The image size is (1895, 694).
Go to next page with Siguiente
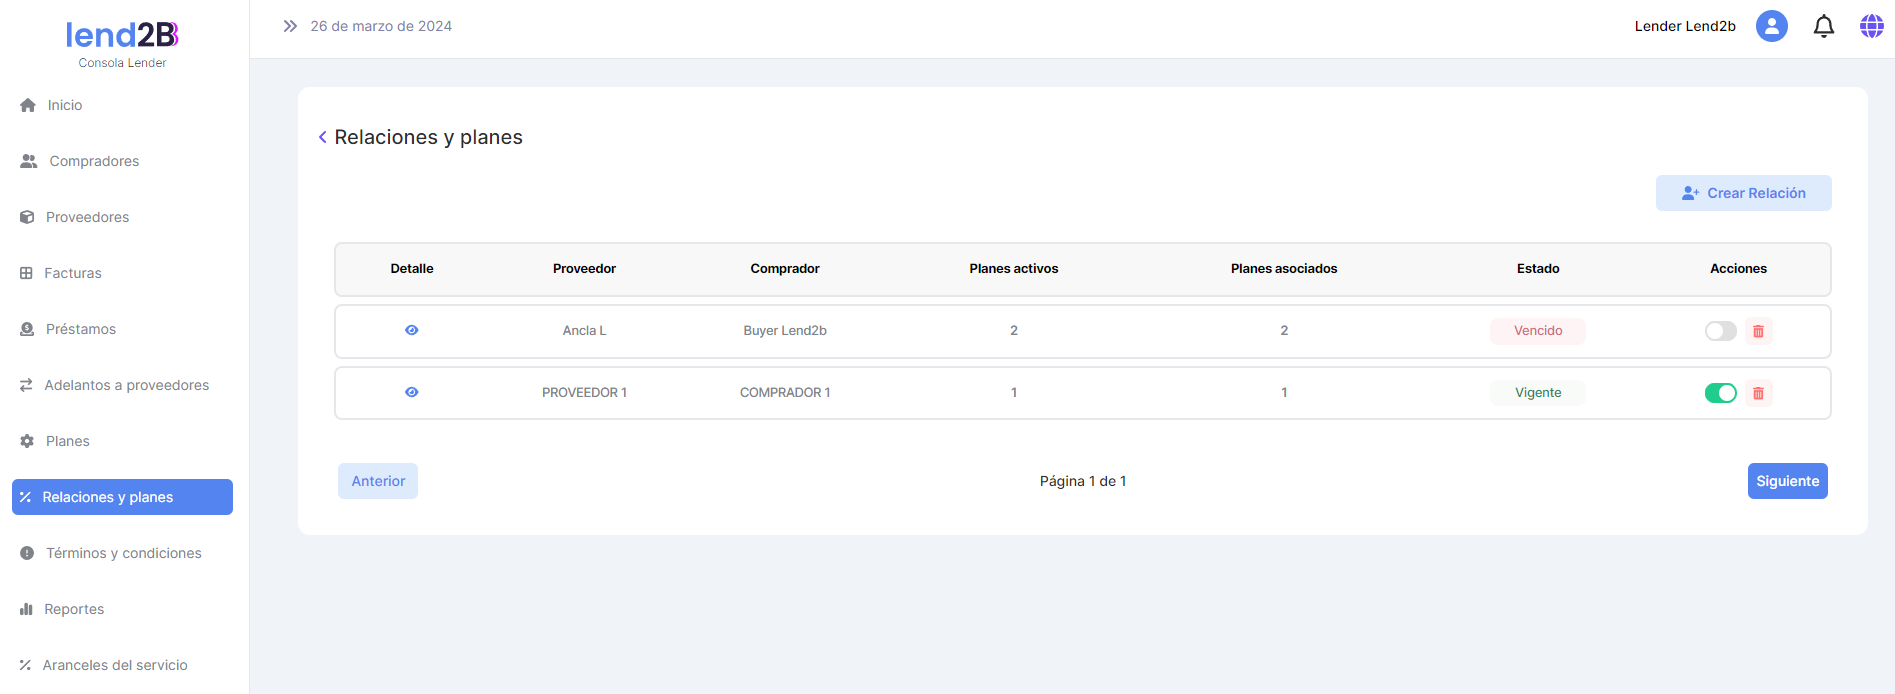(x=1787, y=481)
